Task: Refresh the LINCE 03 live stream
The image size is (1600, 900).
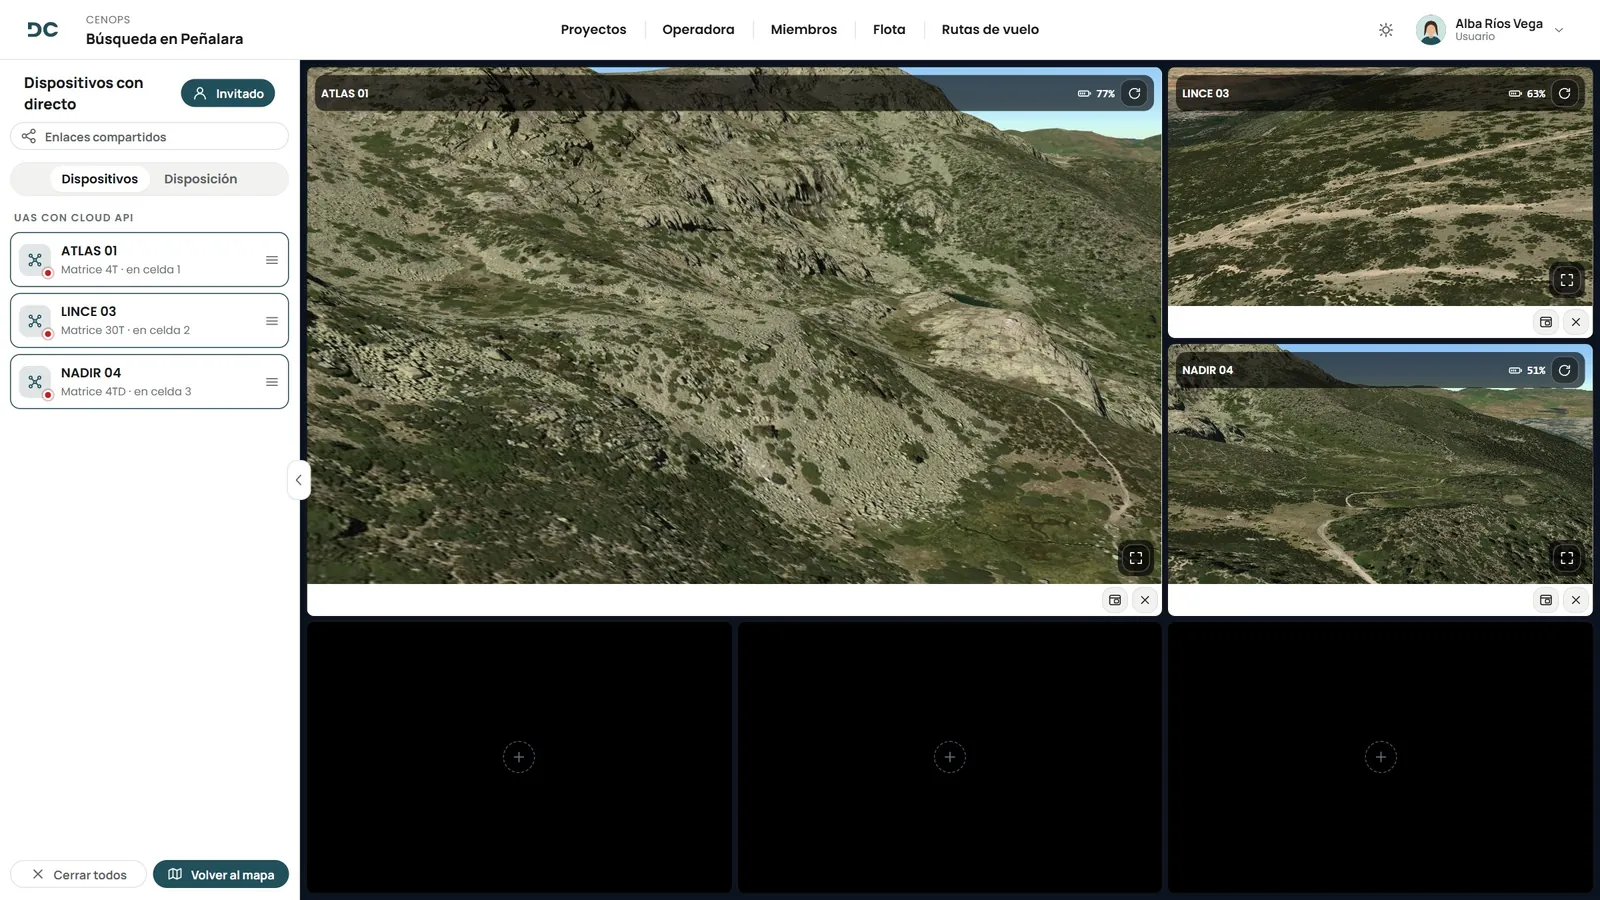Action: 1565,93
